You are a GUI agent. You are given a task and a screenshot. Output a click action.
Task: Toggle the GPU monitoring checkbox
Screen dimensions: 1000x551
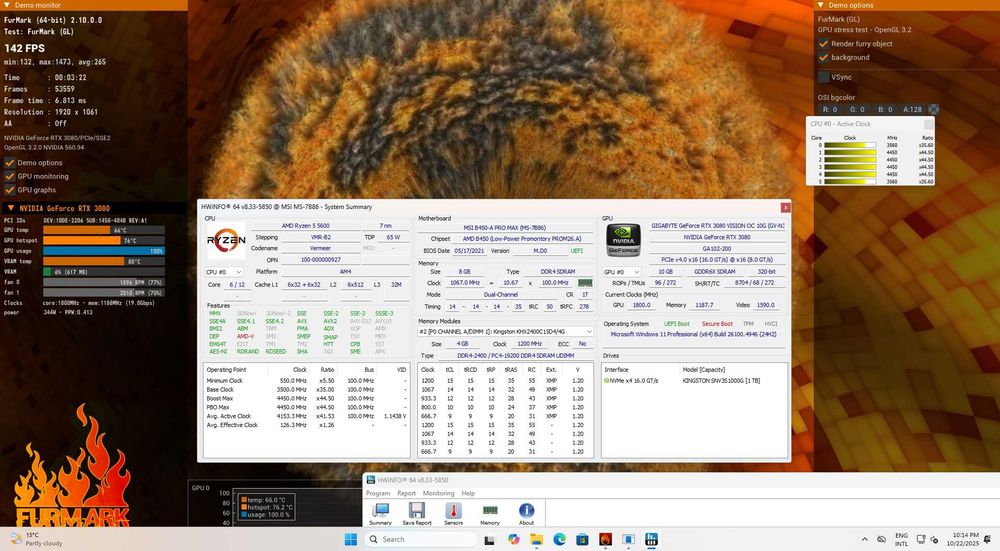click(10, 176)
